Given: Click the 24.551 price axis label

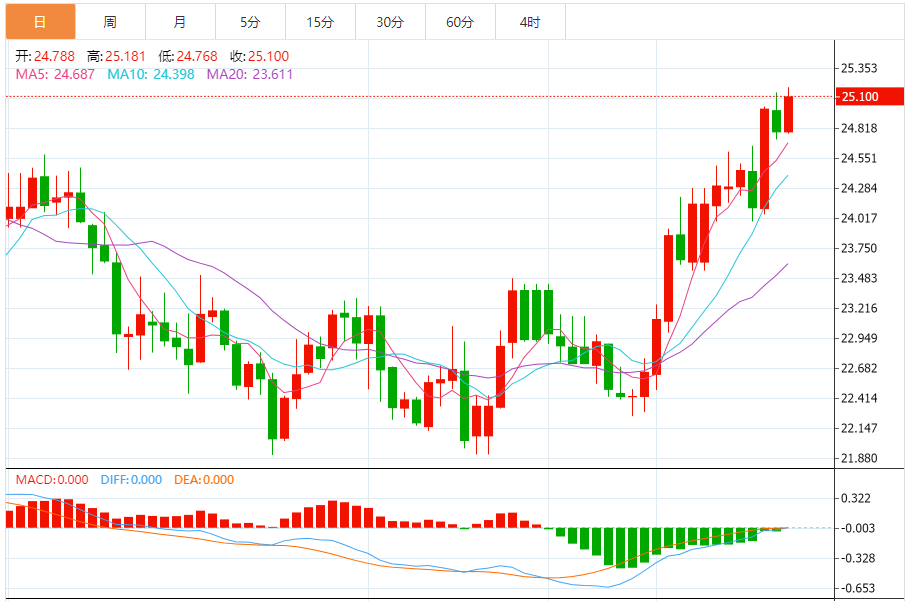Looking at the screenshot, I should (x=859, y=159).
